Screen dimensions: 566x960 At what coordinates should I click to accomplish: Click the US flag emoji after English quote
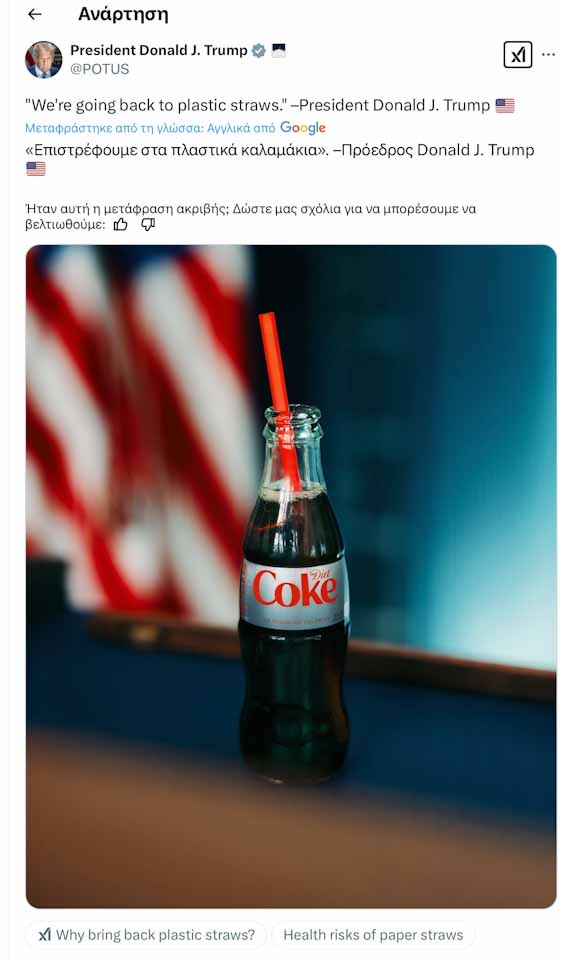click(x=505, y=106)
